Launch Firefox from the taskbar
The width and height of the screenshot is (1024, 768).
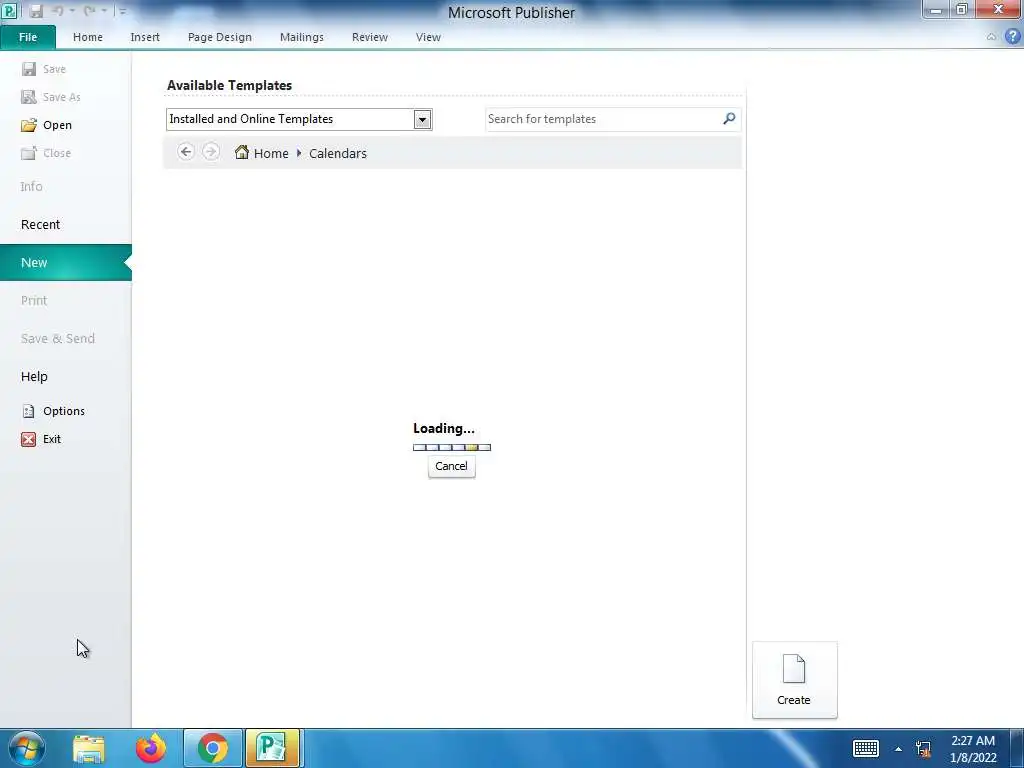pyautogui.click(x=151, y=748)
